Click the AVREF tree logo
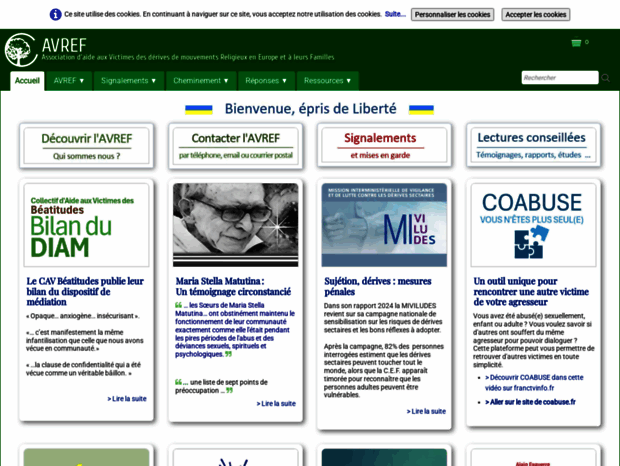The width and height of the screenshot is (620, 466). pos(21,50)
